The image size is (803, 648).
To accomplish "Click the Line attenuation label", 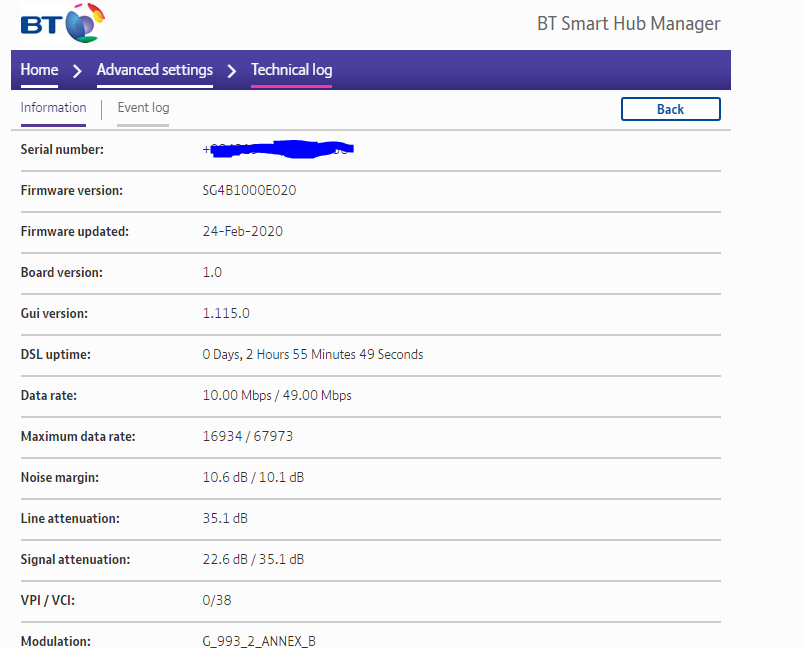I will click(x=70, y=518).
